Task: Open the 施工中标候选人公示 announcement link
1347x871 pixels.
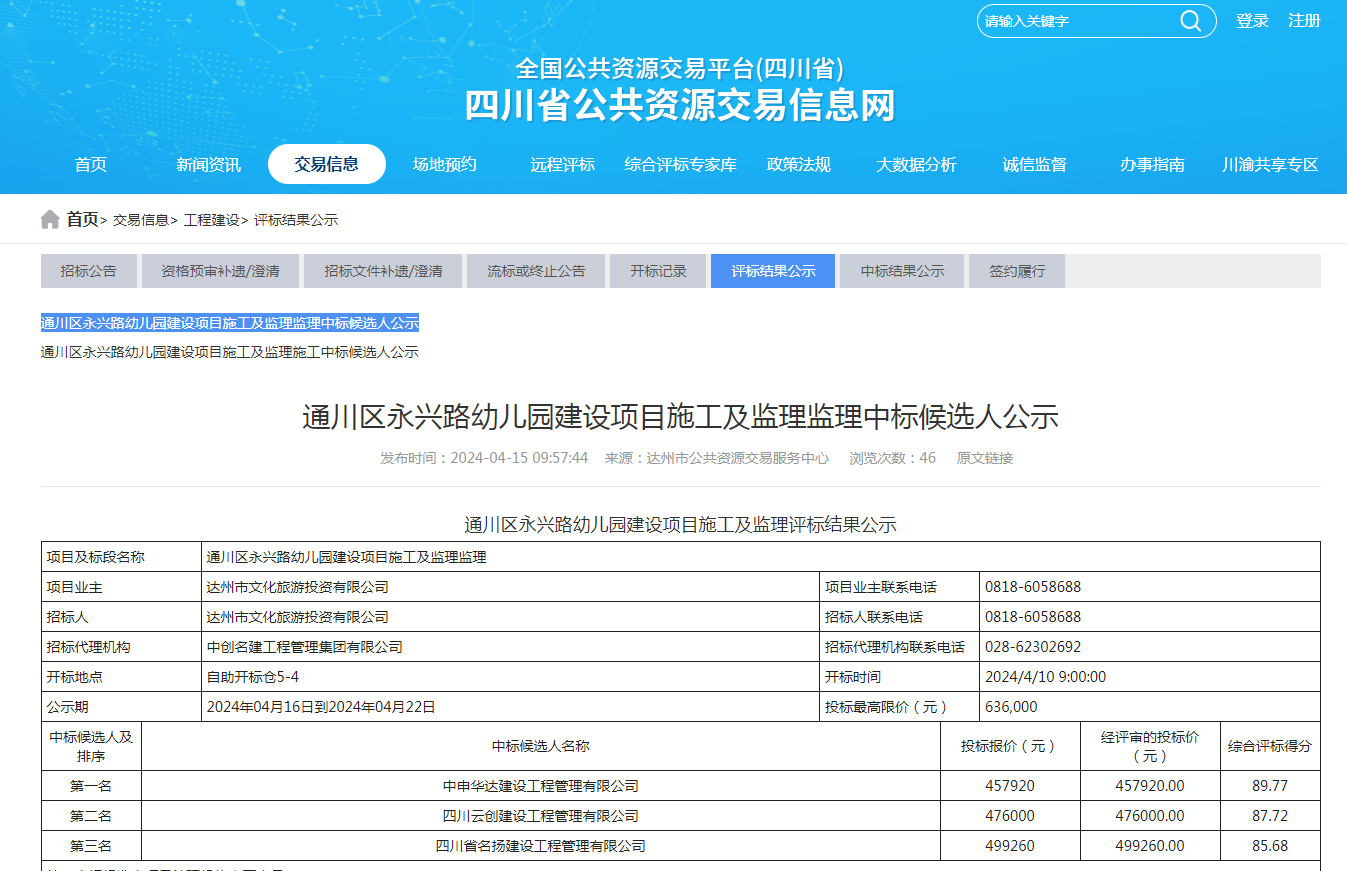Action: [229, 352]
